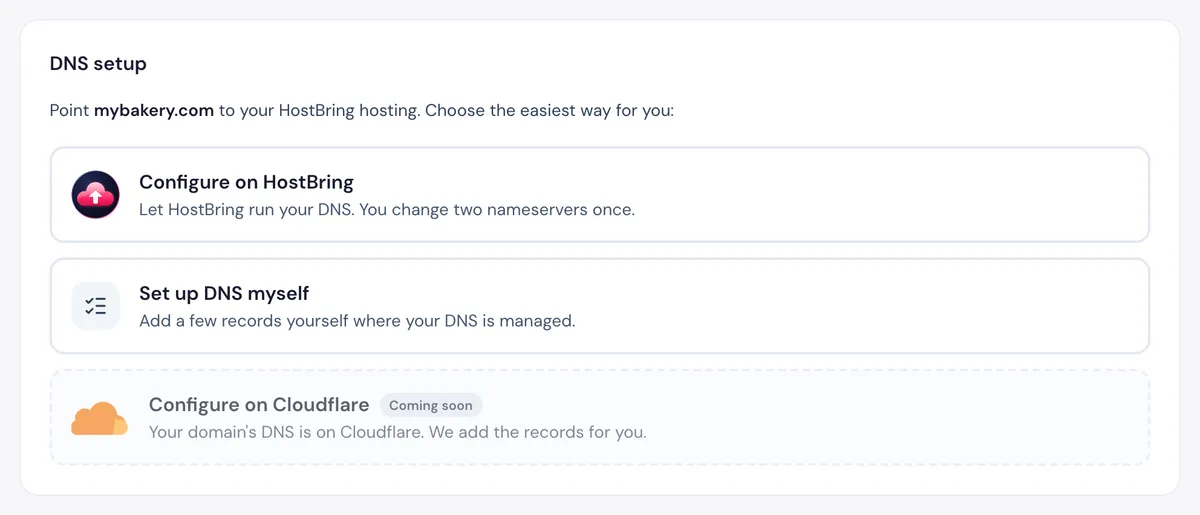Click the checklist icon for manual DNS
This screenshot has width=1200, height=515.
tap(96, 306)
